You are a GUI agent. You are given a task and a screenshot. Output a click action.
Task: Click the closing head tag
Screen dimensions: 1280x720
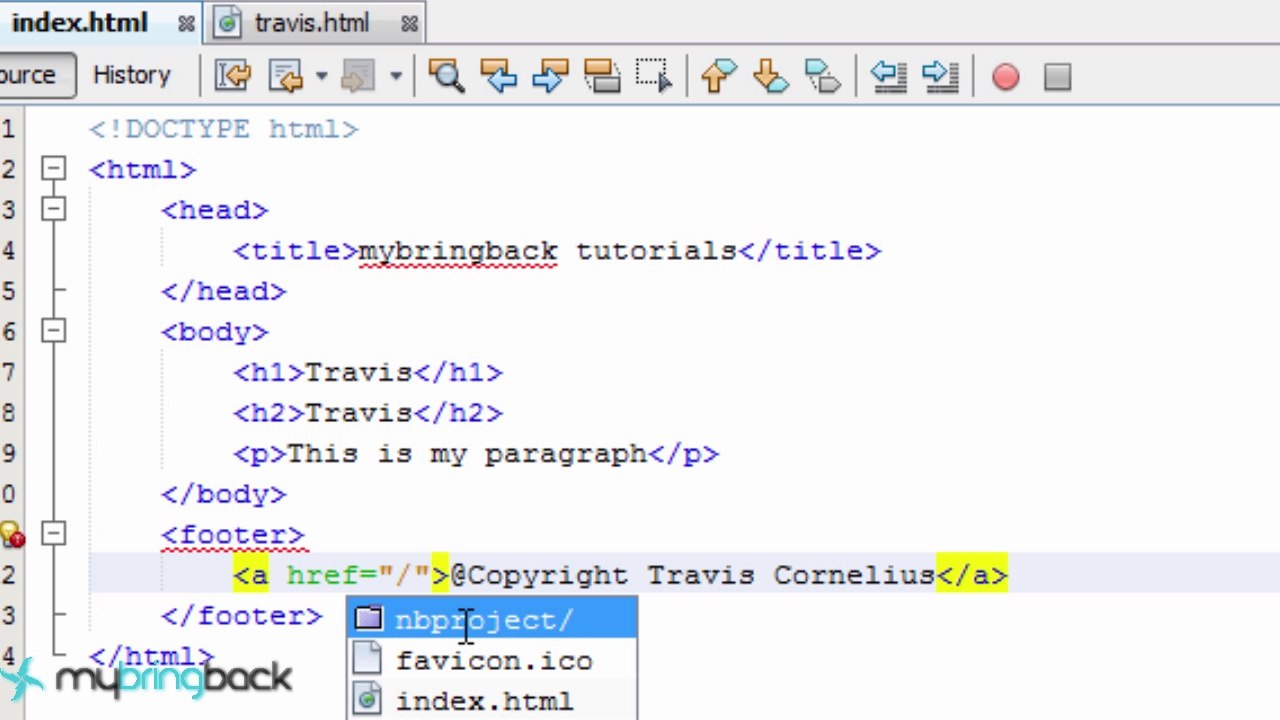coord(224,291)
